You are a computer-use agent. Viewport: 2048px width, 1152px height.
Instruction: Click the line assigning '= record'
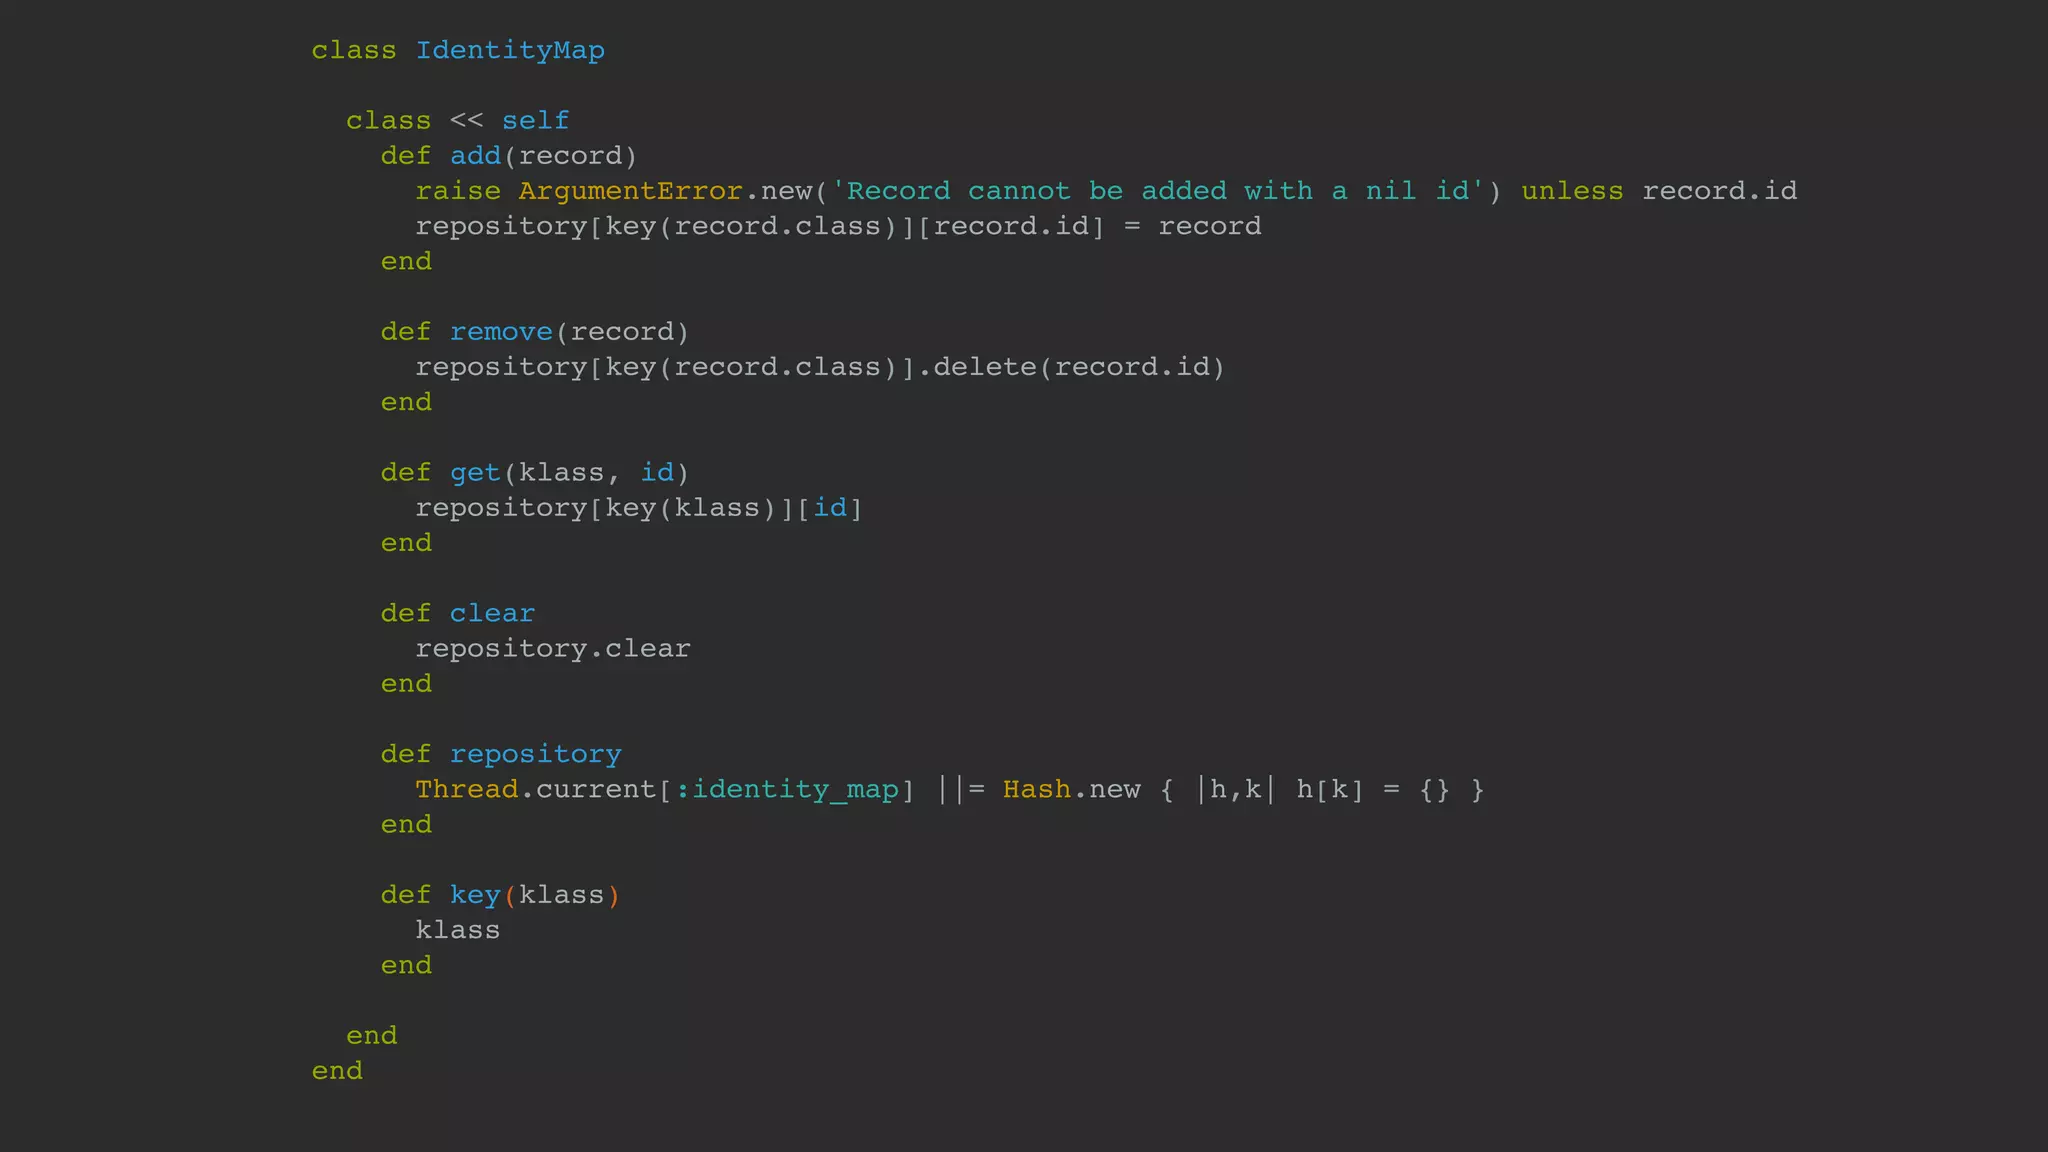point(838,227)
